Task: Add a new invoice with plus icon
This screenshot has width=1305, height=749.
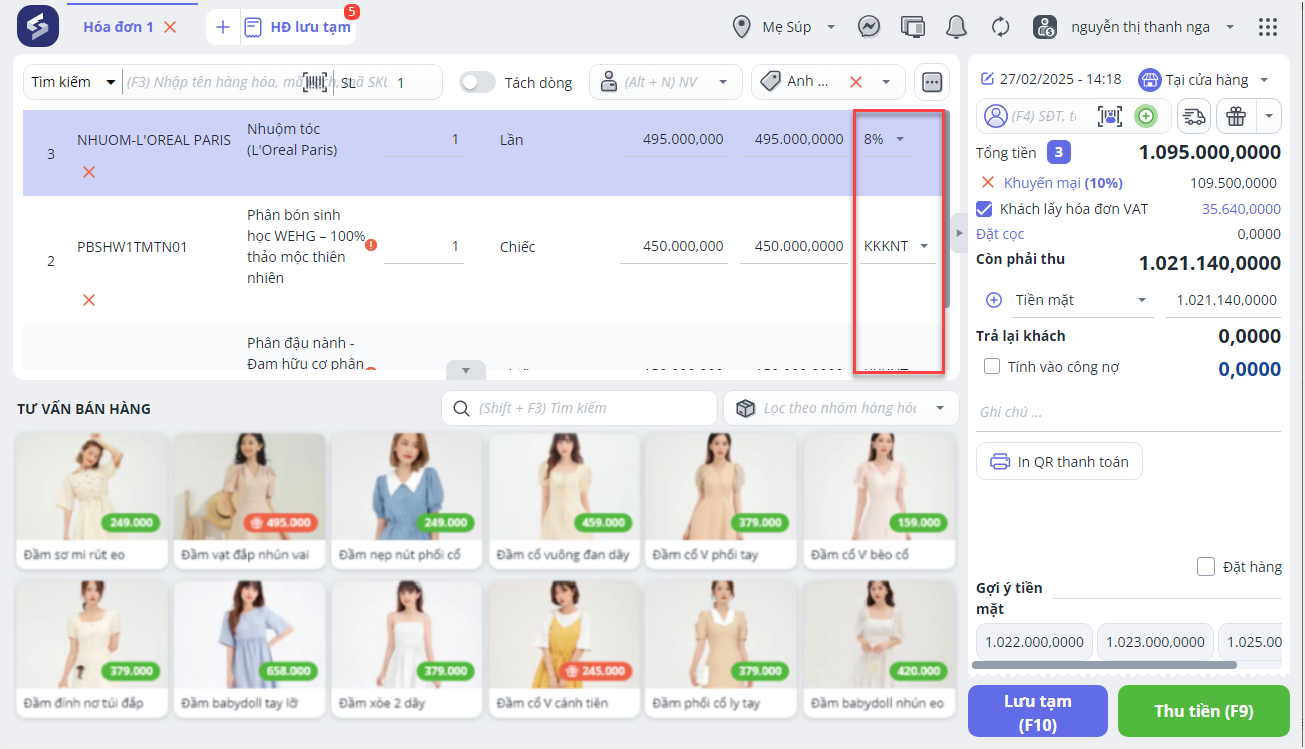Action: point(223,27)
